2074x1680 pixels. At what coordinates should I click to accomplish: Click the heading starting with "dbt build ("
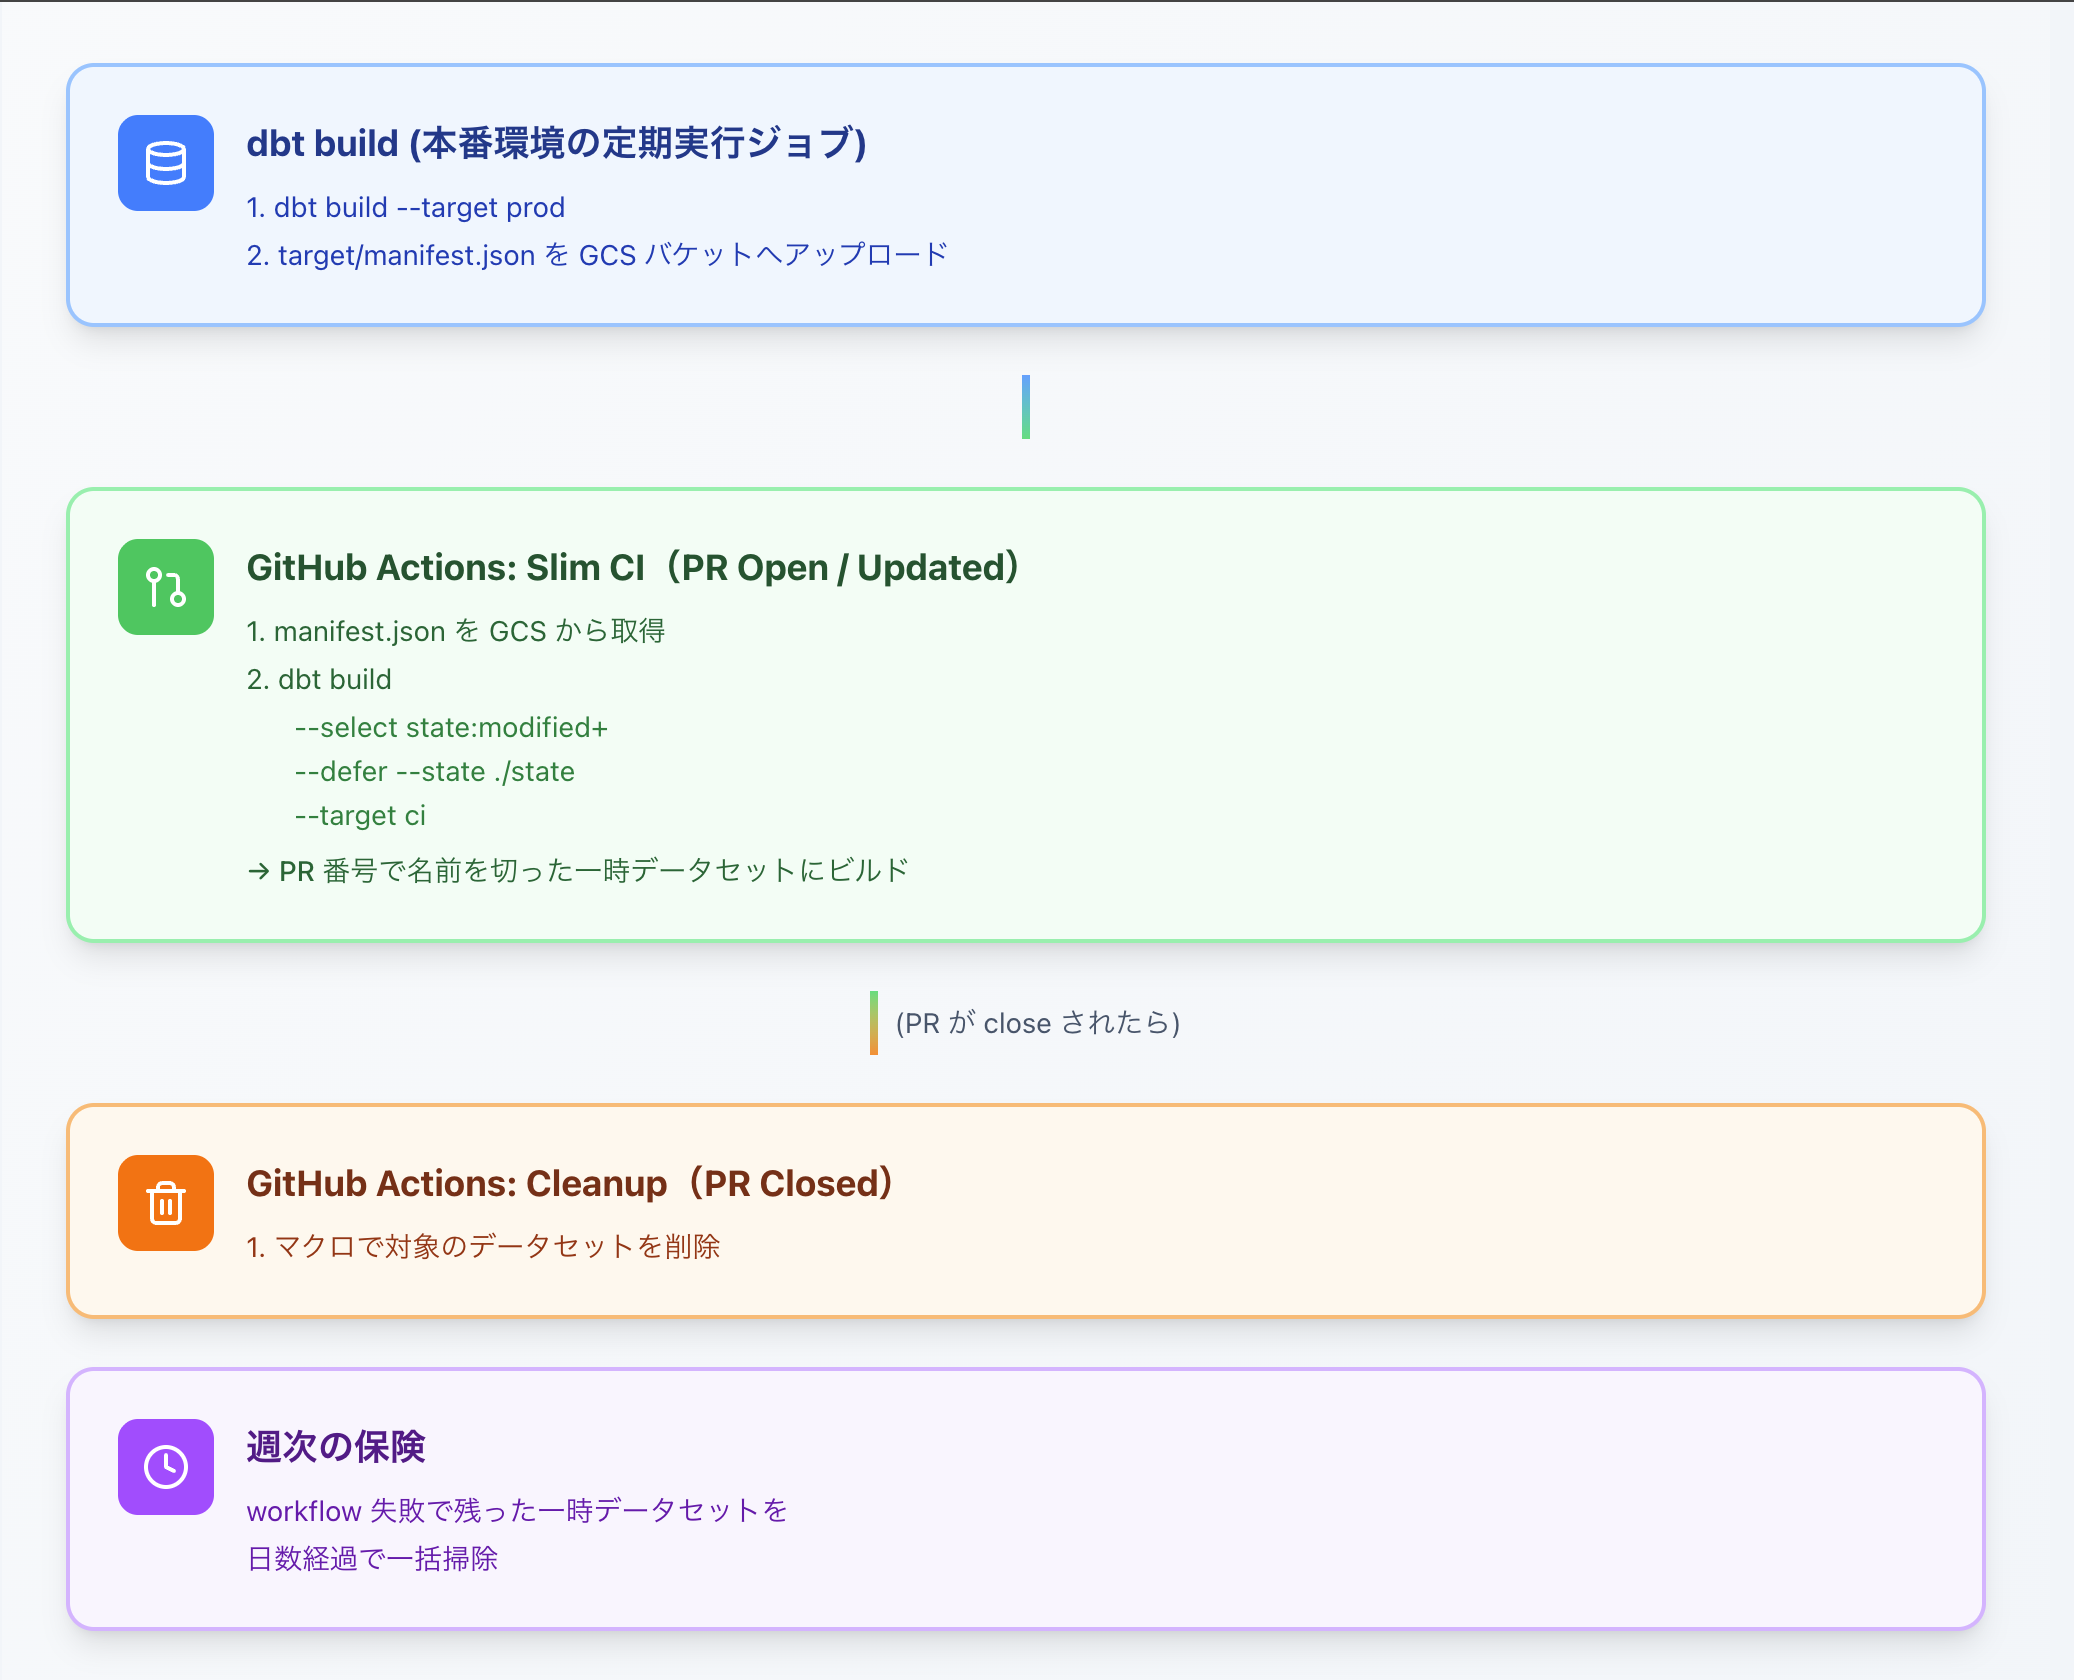click(x=556, y=143)
